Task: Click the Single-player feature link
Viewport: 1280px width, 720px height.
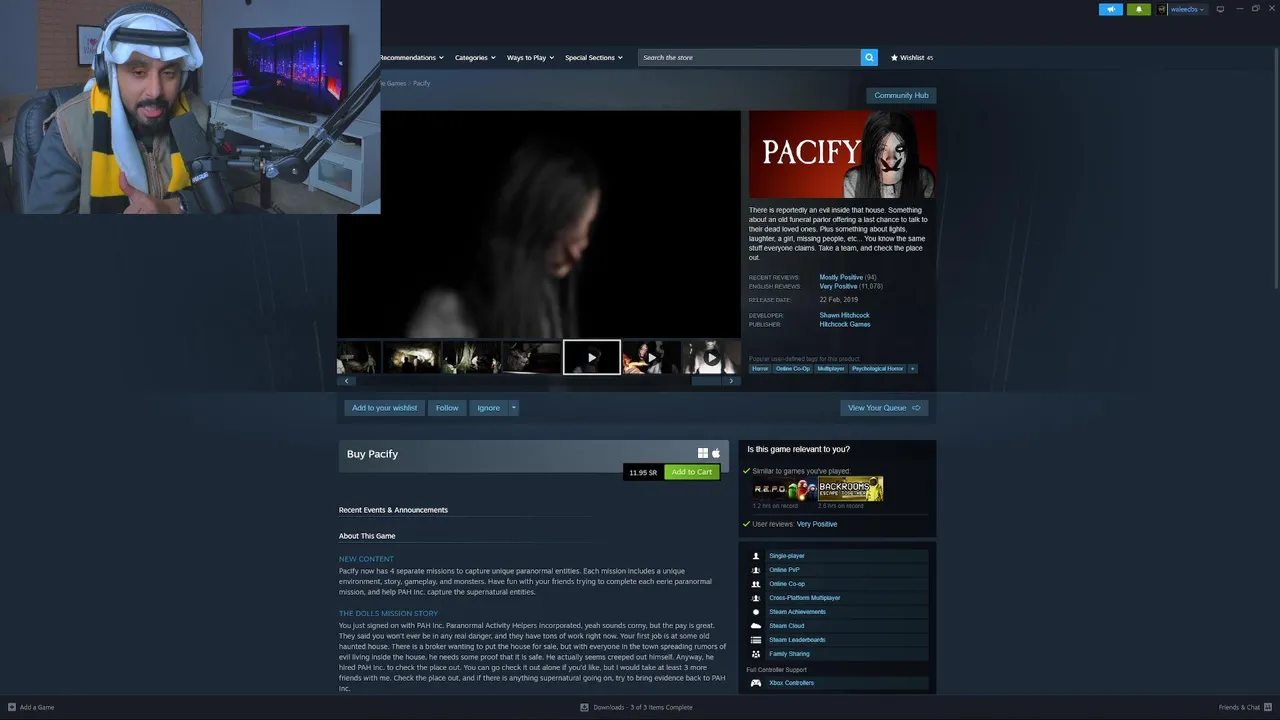Action: tap(787, 556)
